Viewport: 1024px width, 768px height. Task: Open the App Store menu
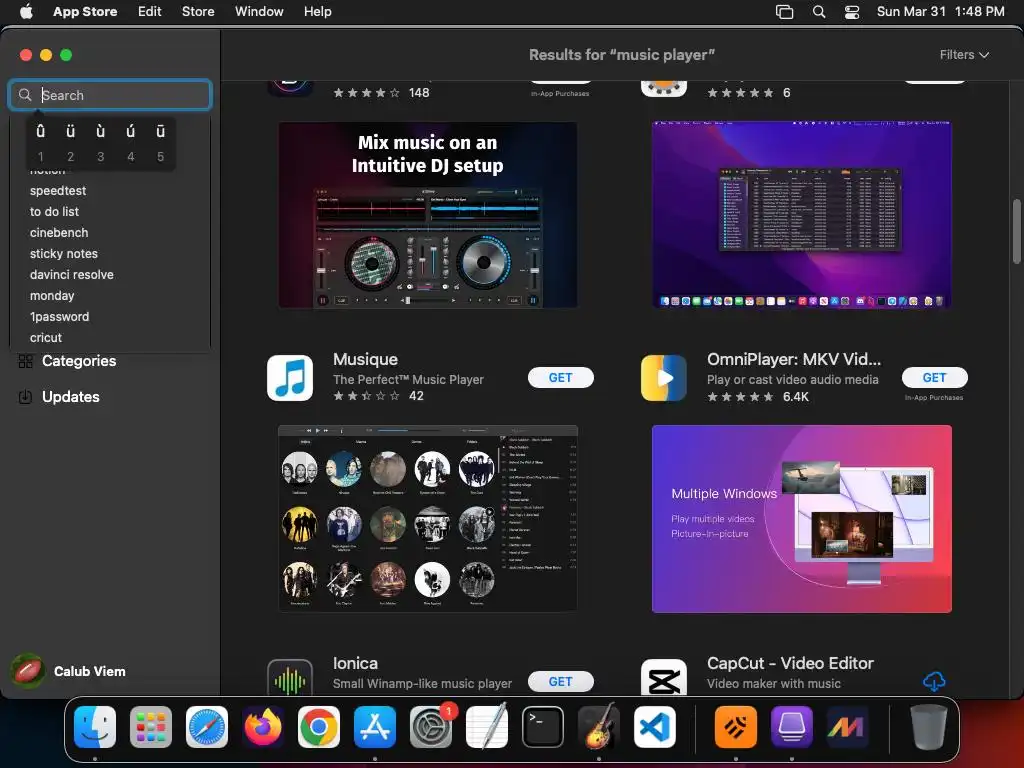click(x=85, y=12)
